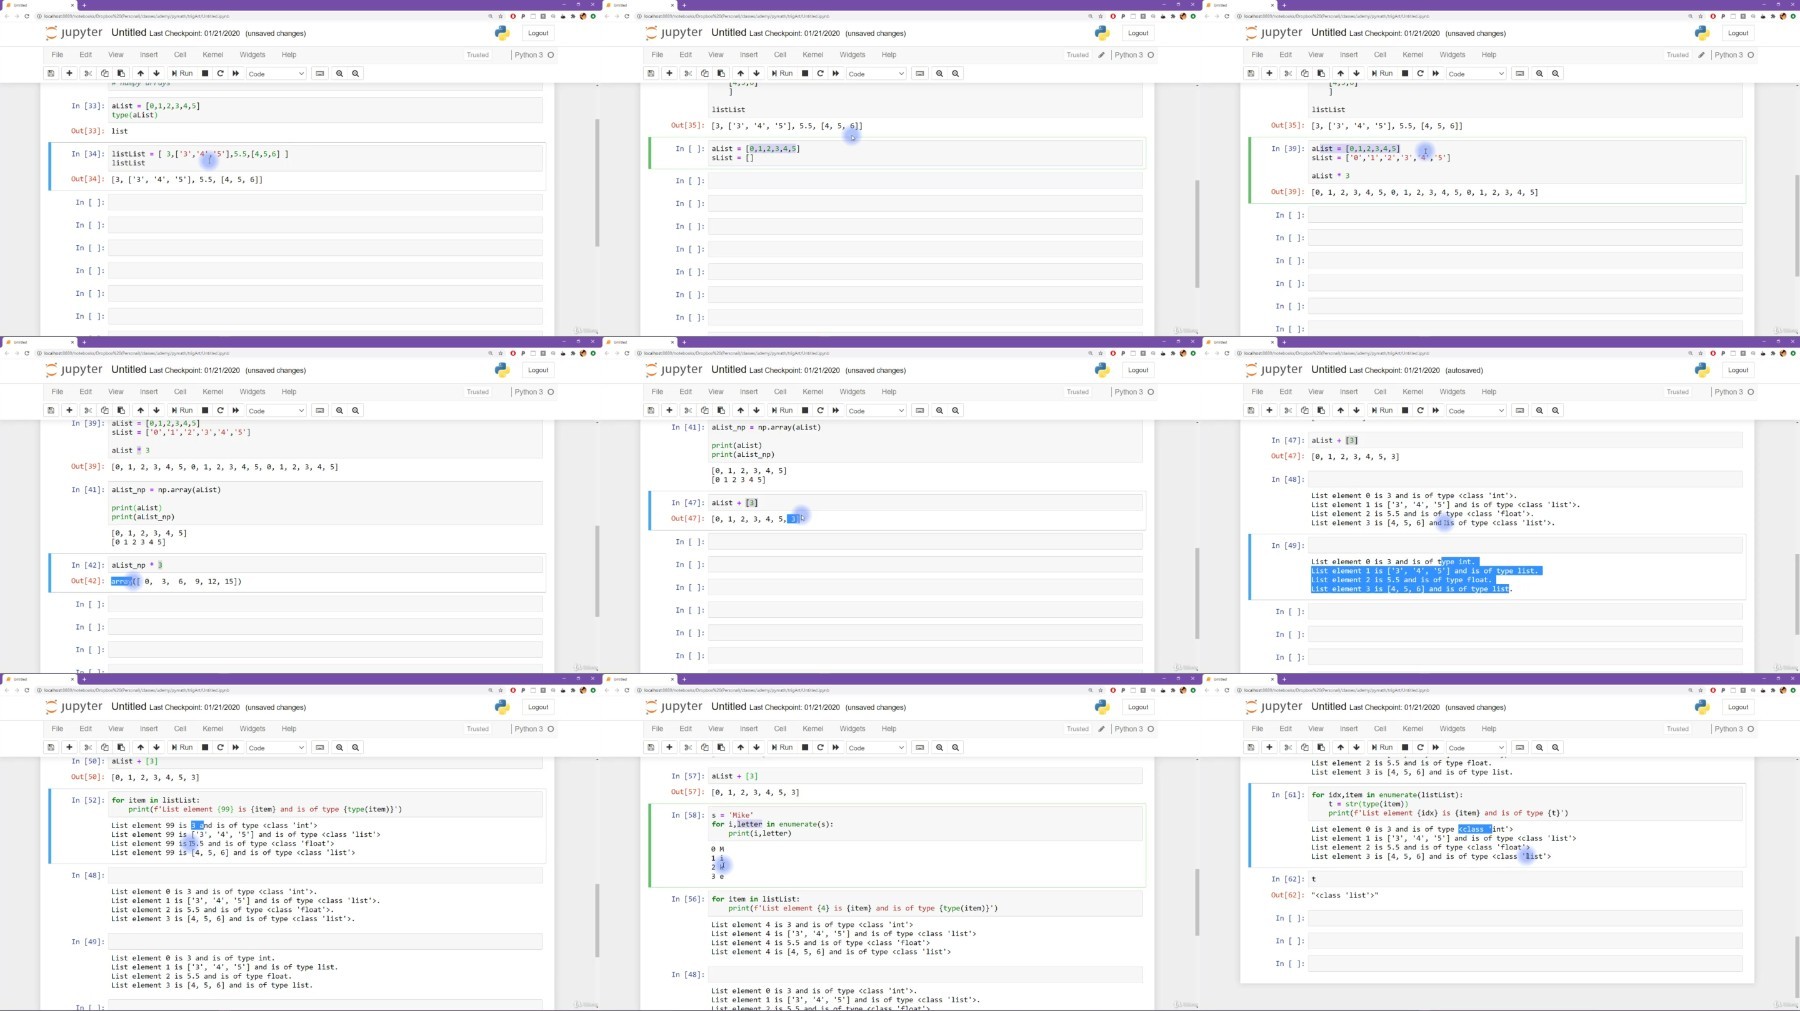The height and width of the screenshot is (1011, 1800).
Task: Run the selected cell in top-middle notebook
Action: tap(783, 73)
